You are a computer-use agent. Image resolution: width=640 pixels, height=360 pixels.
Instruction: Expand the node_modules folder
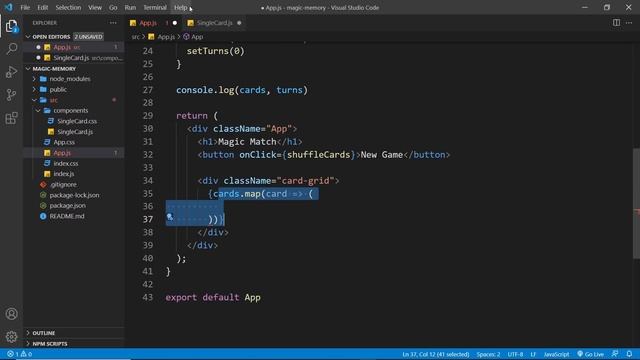point(35,79)
